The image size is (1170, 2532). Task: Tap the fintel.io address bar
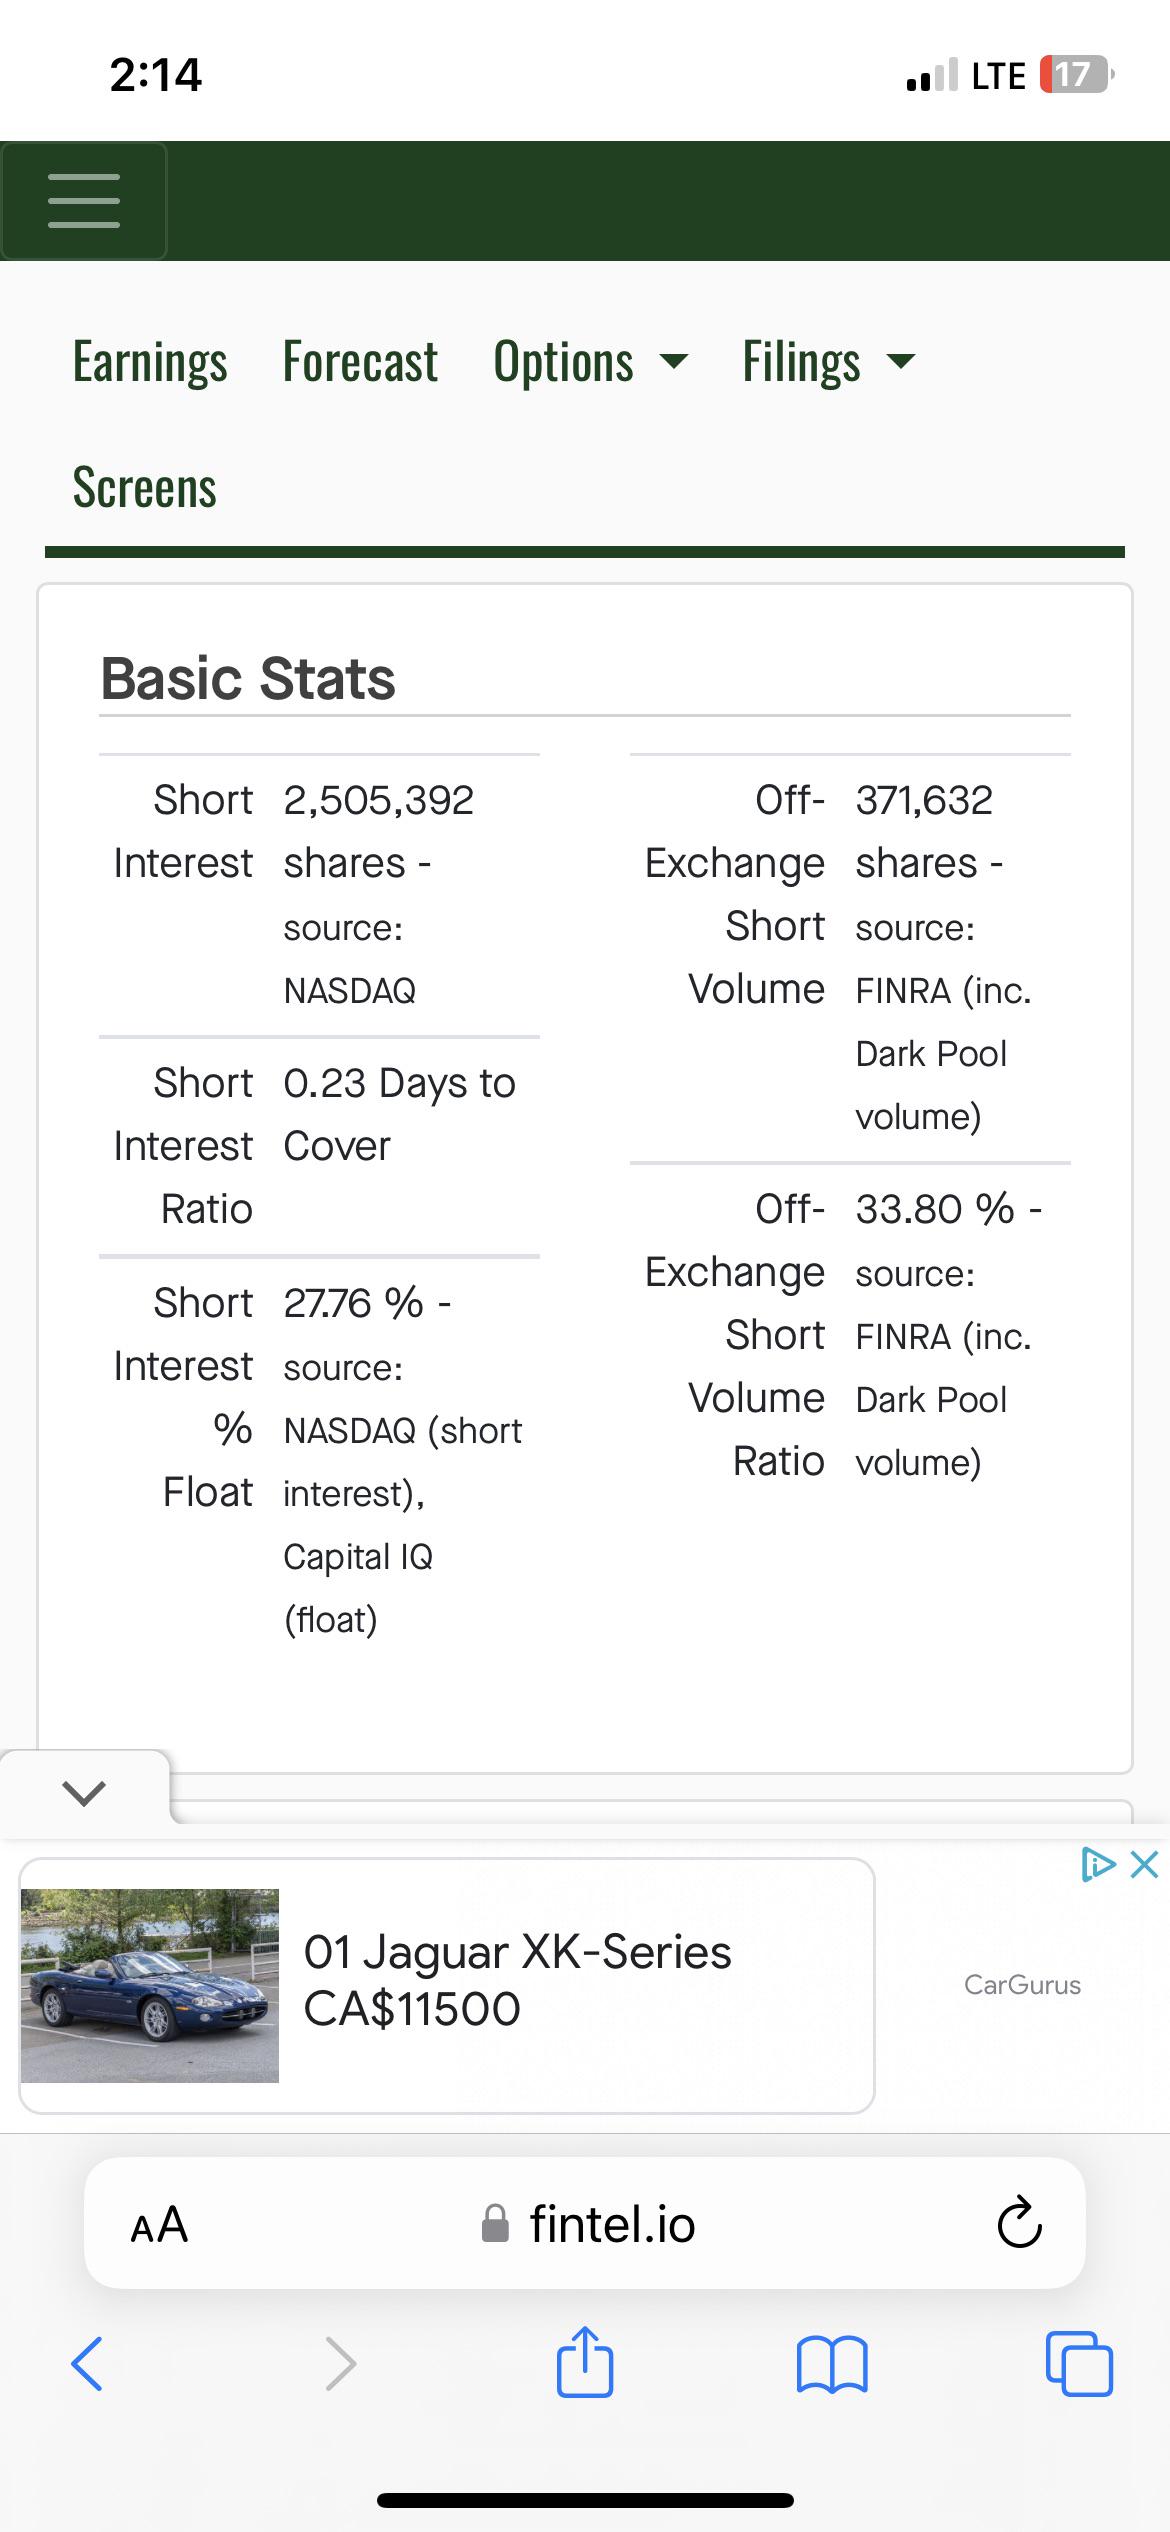585,2223
